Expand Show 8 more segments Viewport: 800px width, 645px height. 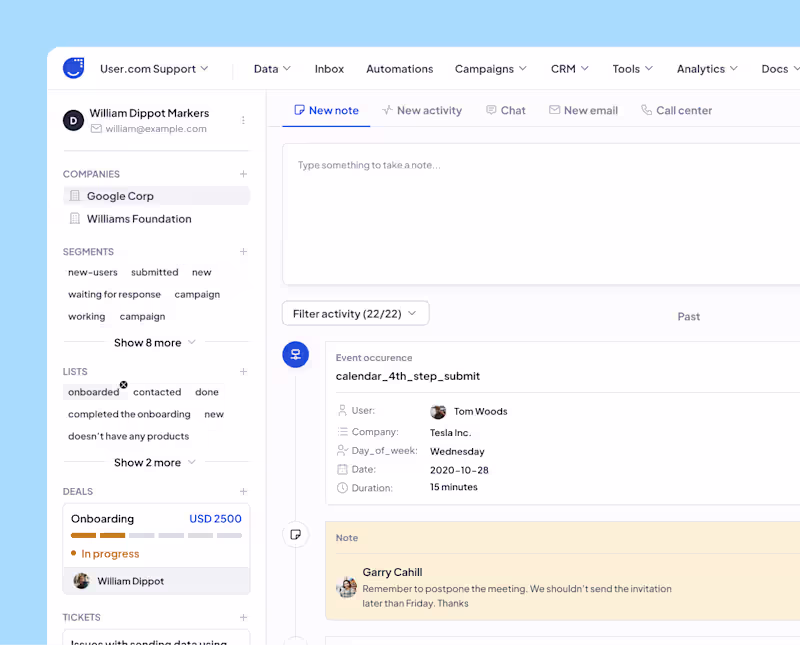click(155, 343)
